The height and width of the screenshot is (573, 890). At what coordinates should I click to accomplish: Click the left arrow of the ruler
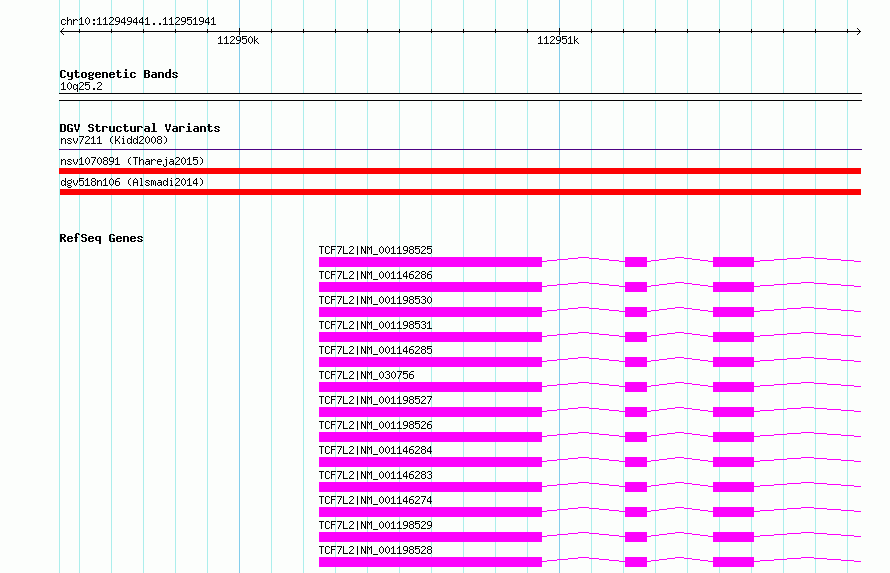coord(62,31)
